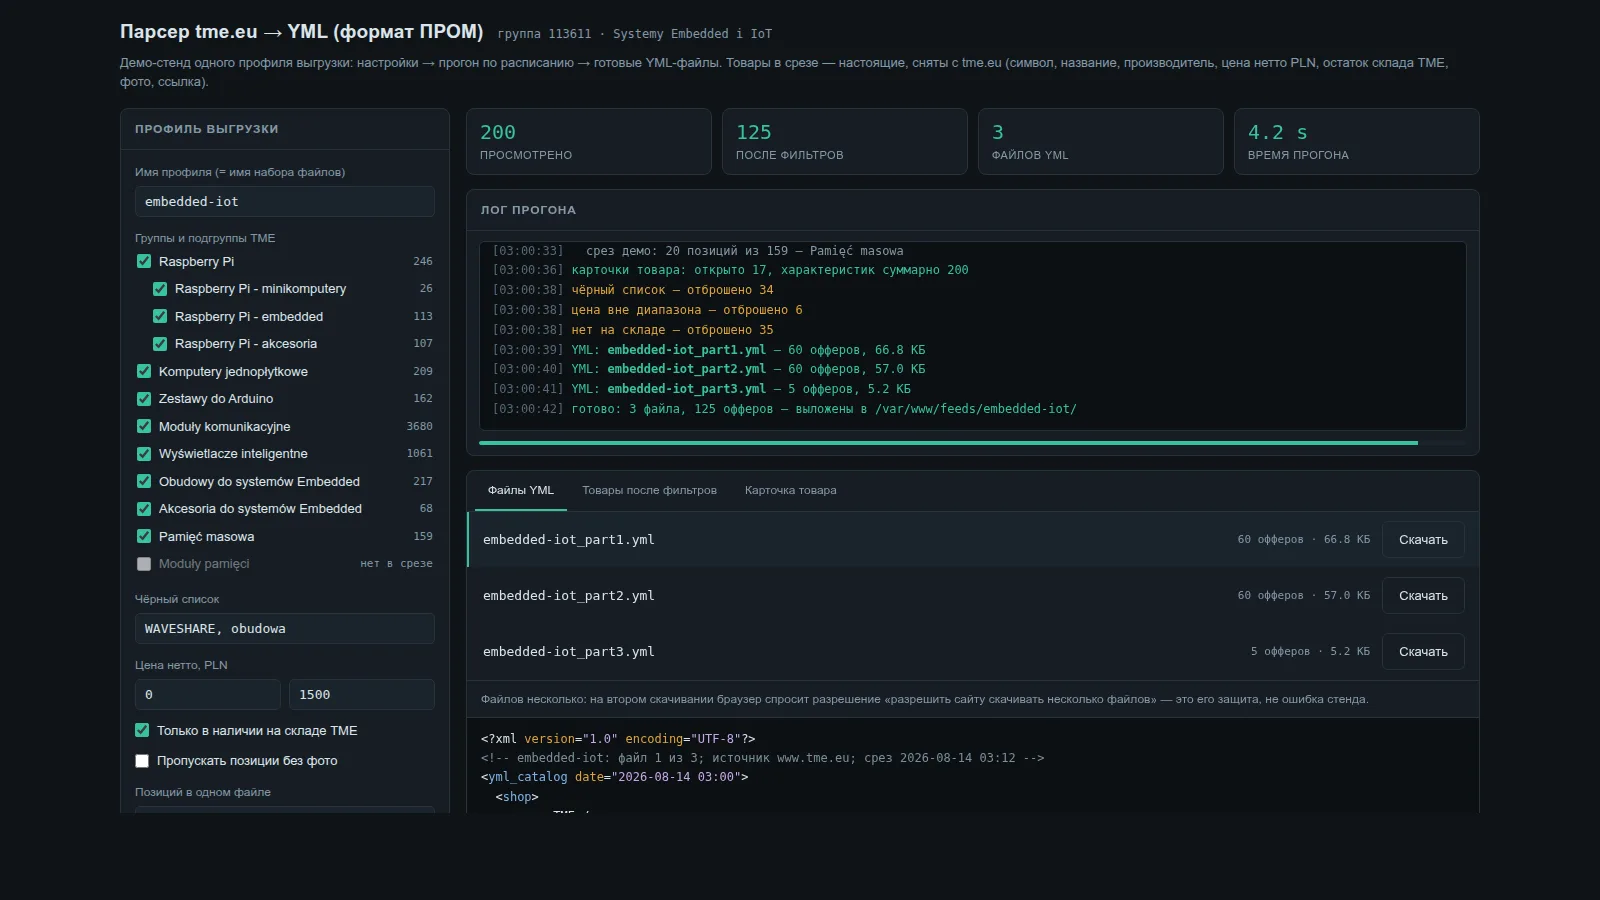Switch to 'Файлы YML' tab
The height and width of the screenshot is (900, 1600).
tap(521, 490)
